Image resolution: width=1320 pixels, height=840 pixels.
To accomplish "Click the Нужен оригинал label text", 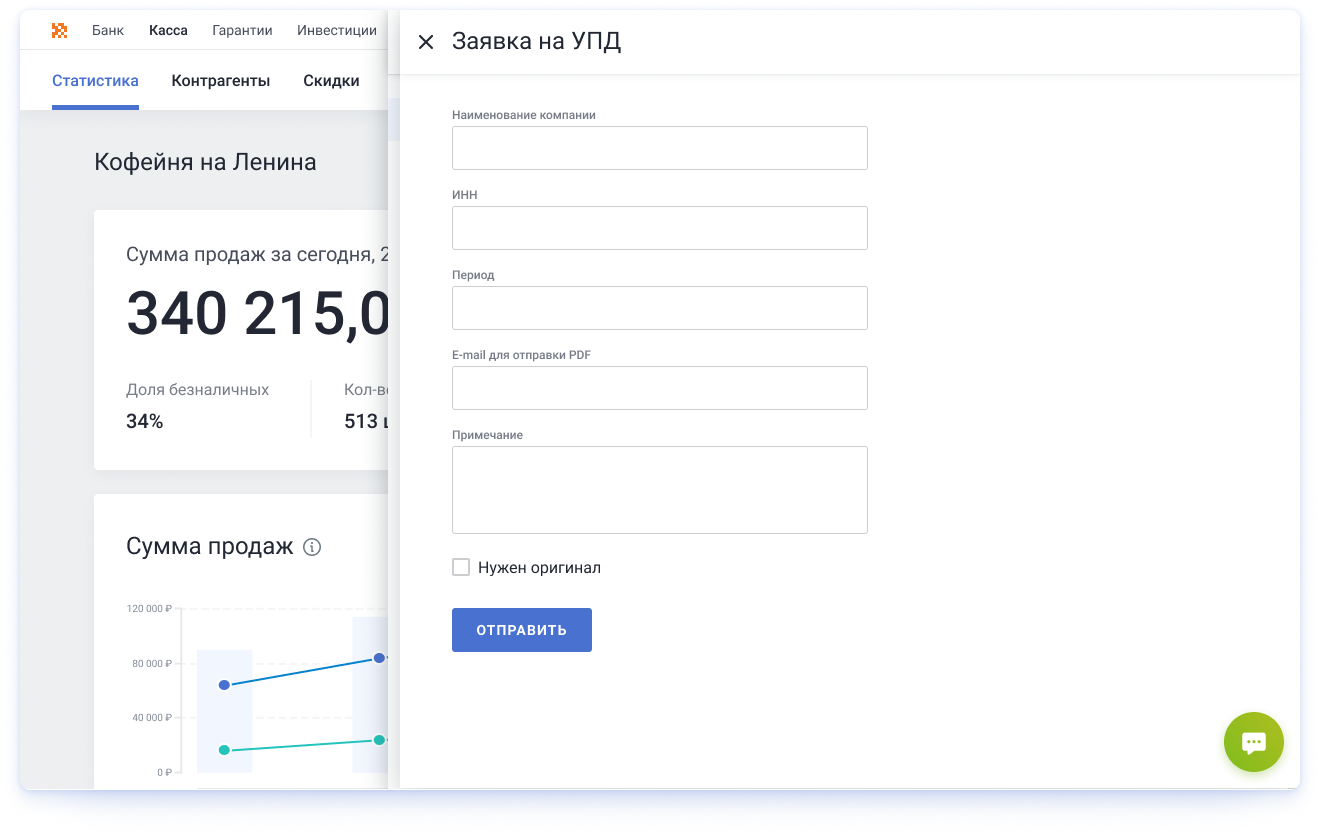I will (539, 568).
